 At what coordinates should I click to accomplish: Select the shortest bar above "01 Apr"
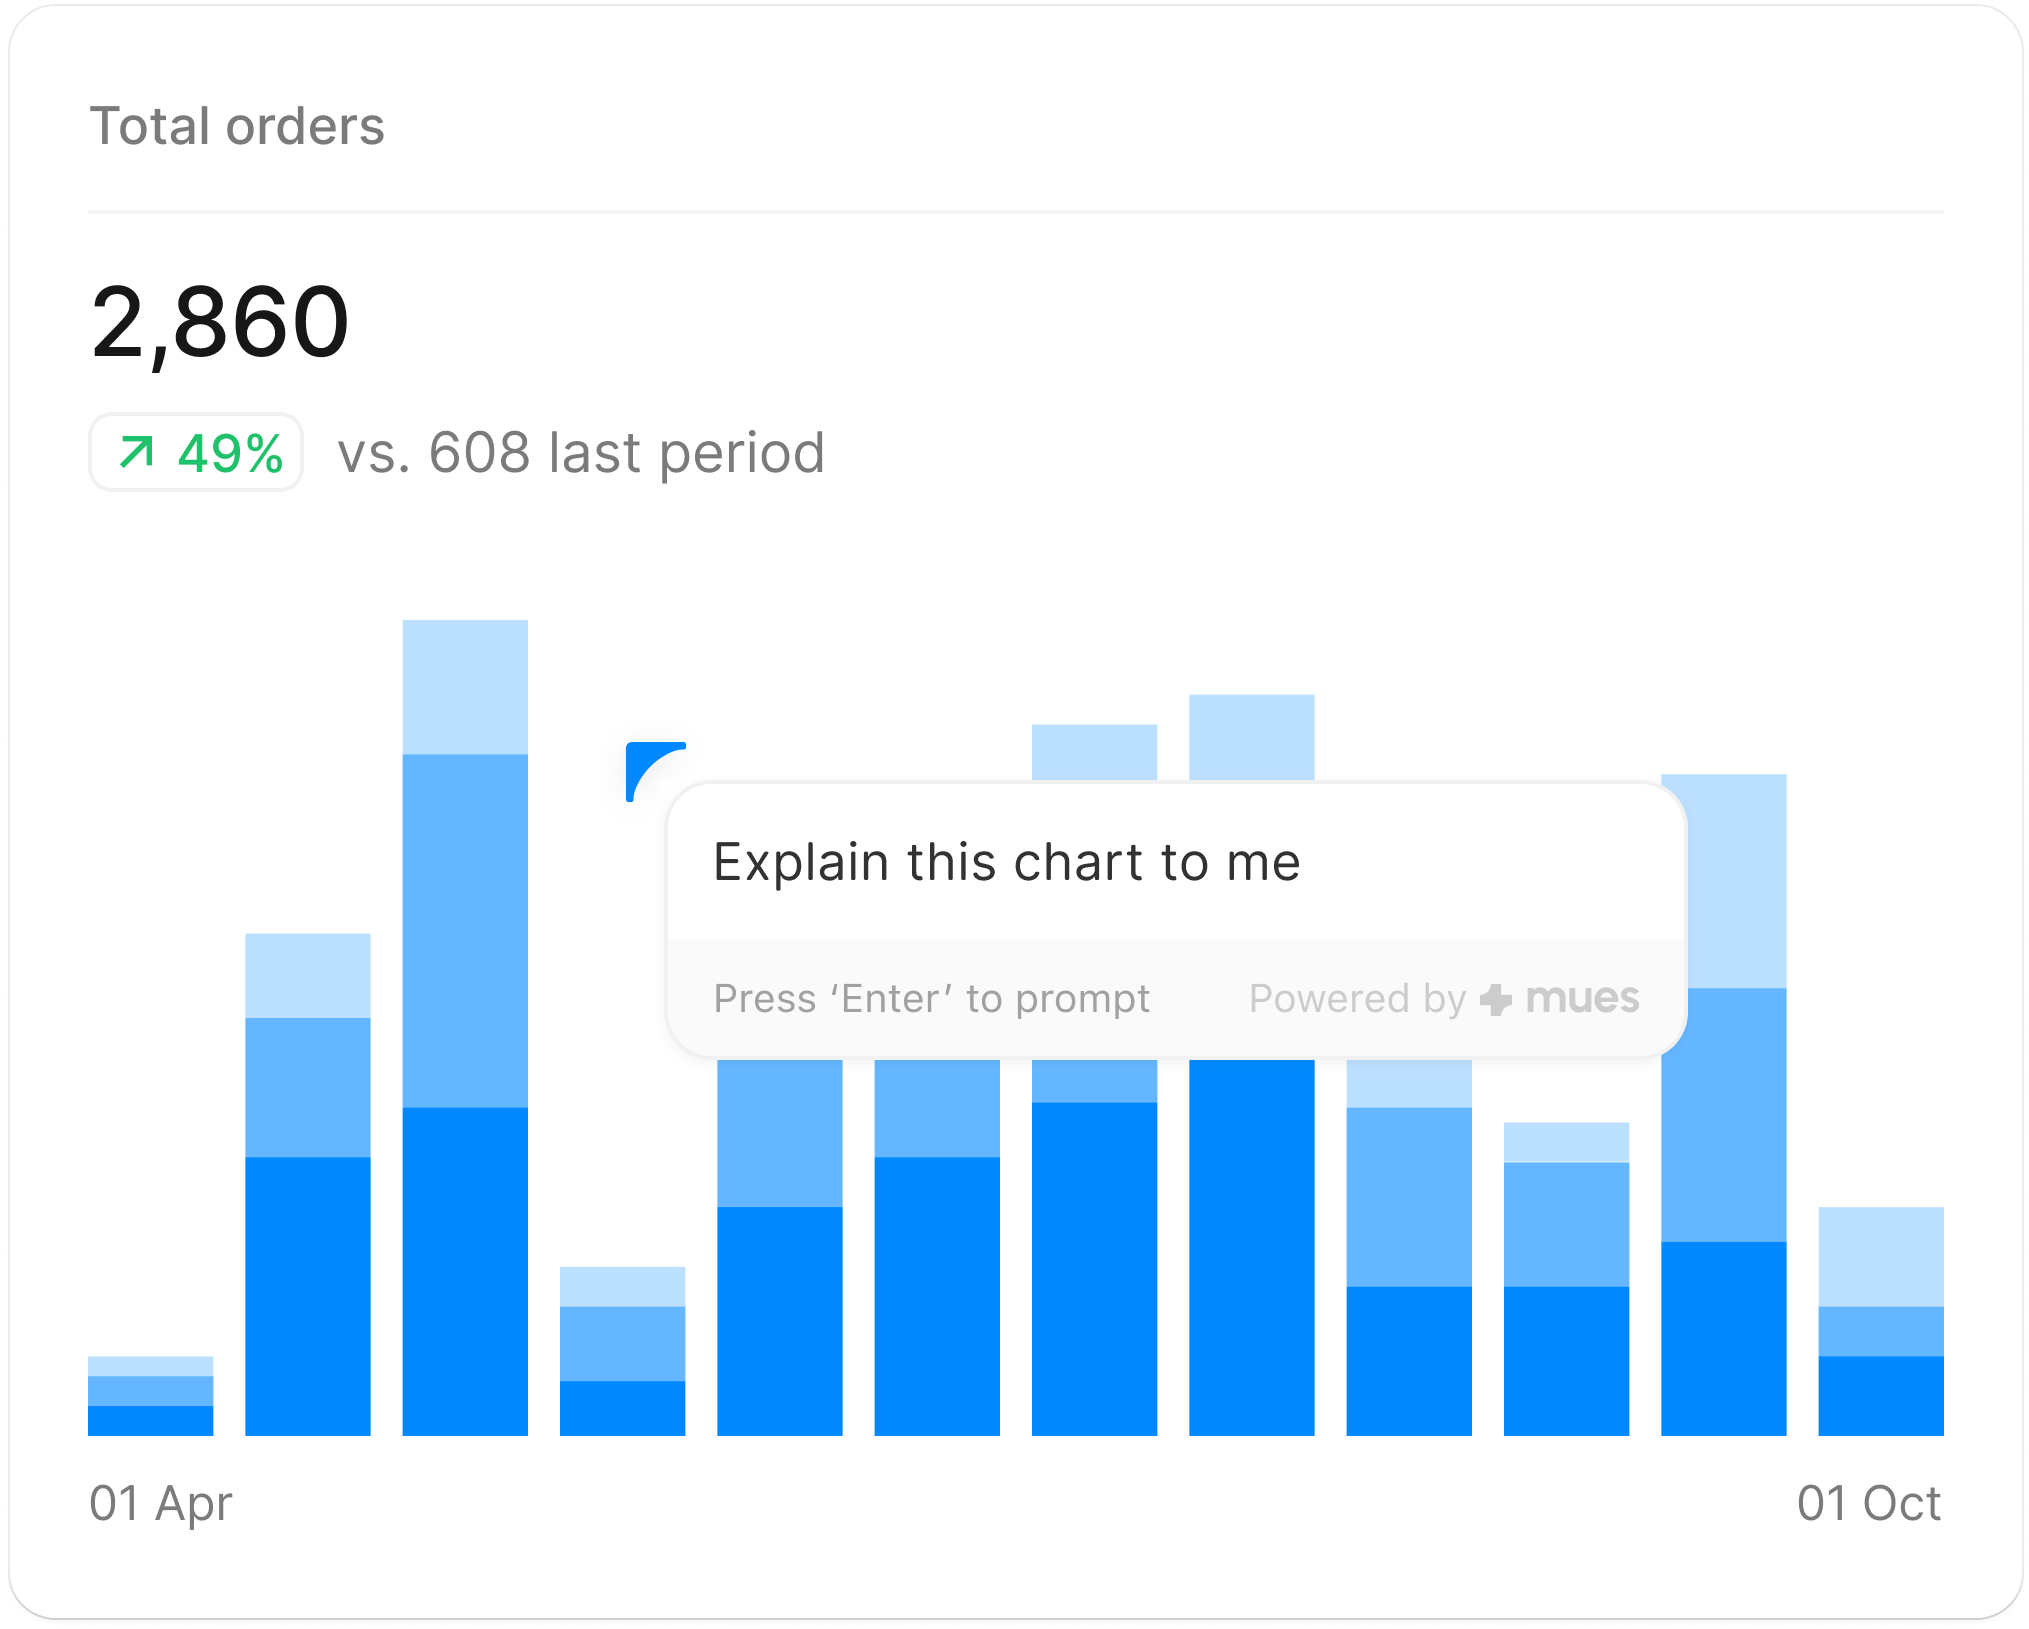coord(150,1396)
